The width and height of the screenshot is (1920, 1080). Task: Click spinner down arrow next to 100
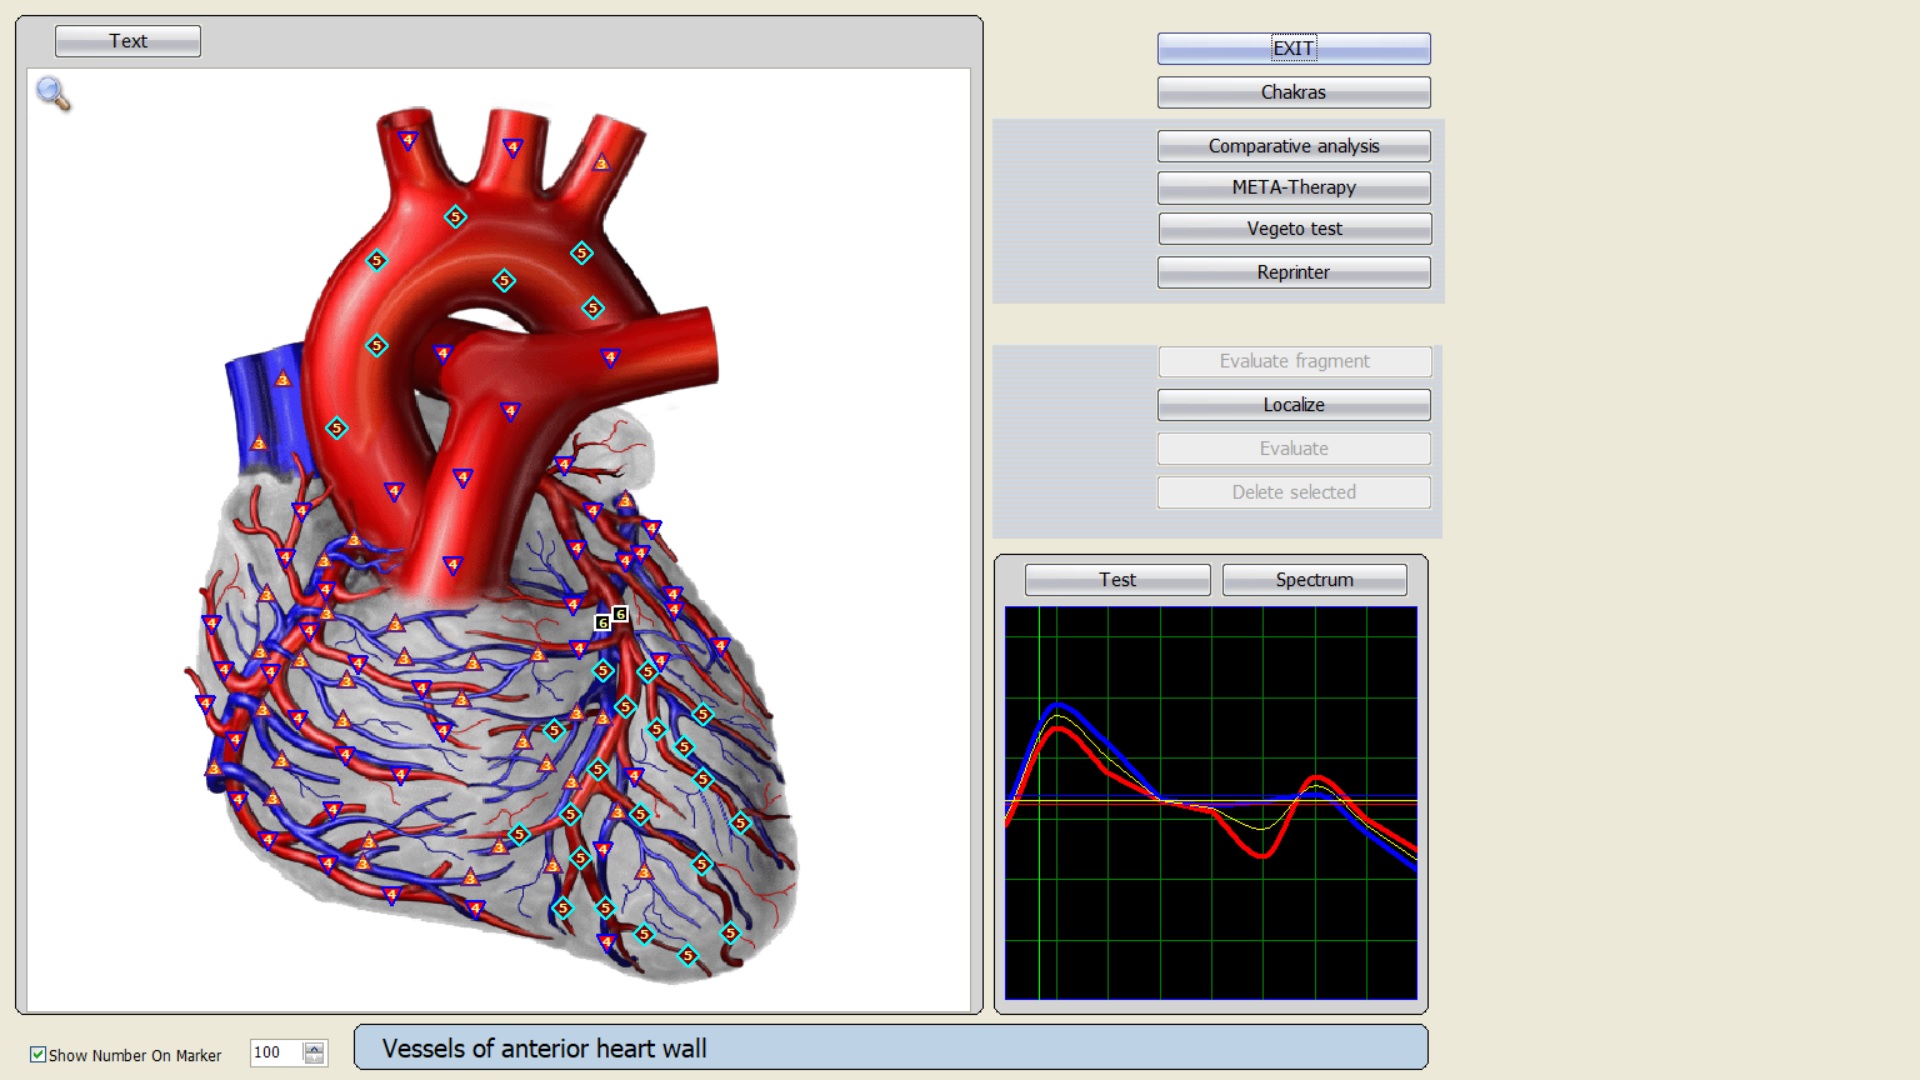point(314,1058)
